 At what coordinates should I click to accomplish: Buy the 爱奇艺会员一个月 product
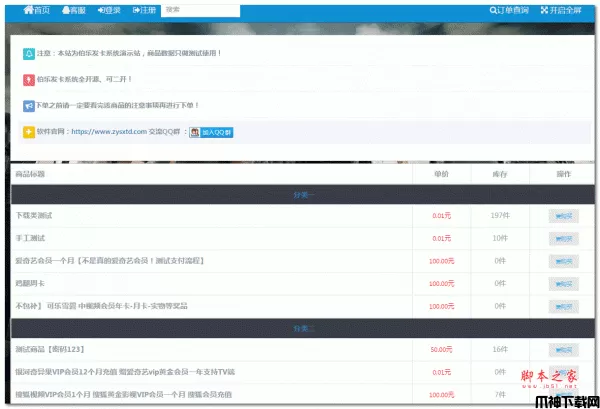tap(564, 261)
